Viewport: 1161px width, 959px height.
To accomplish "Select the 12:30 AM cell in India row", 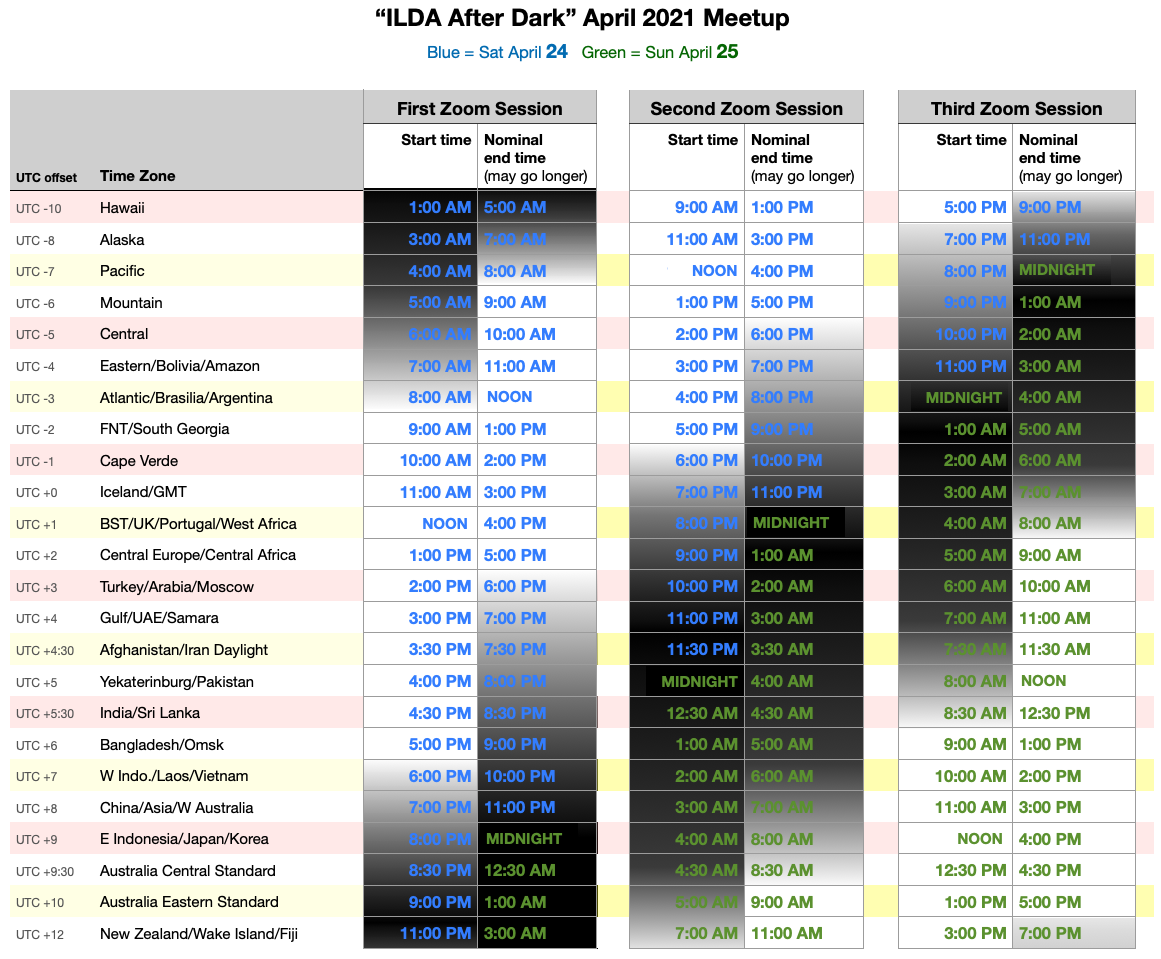I will 699,713.
